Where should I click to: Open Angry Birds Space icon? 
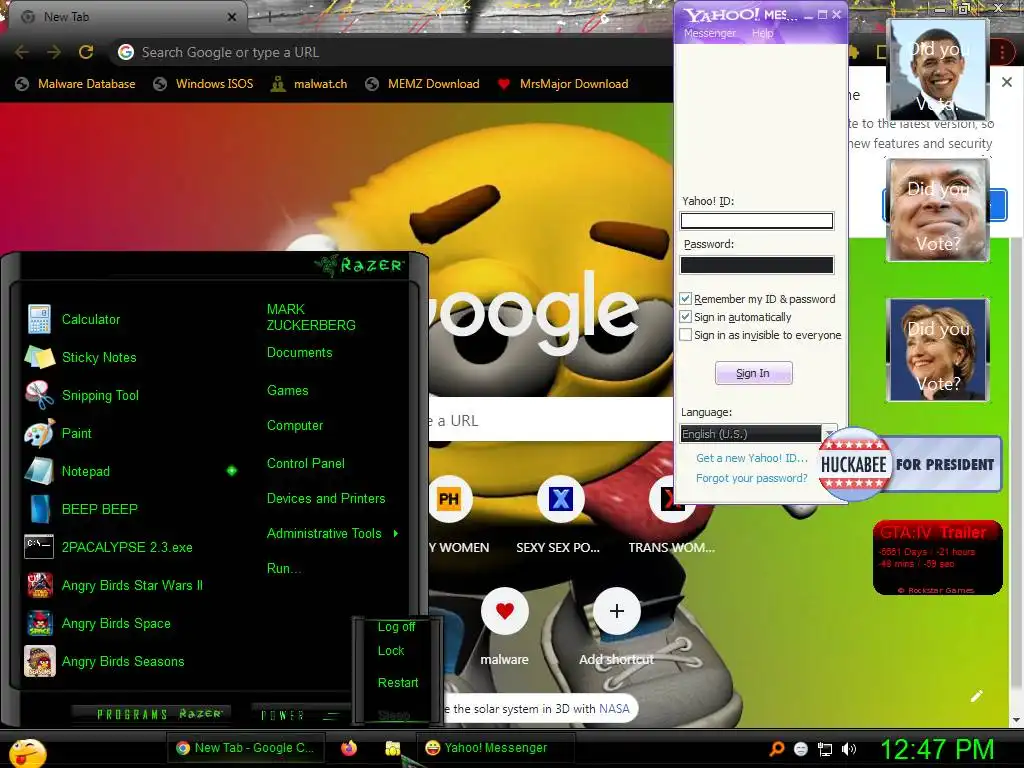point(39,623)
